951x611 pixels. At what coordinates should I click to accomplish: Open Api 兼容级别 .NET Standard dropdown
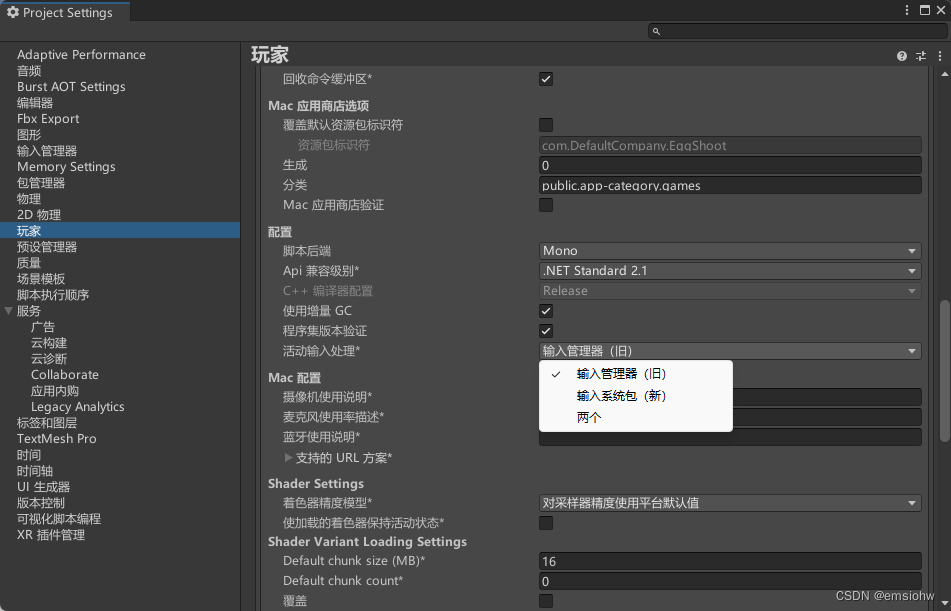pos(730,271)
